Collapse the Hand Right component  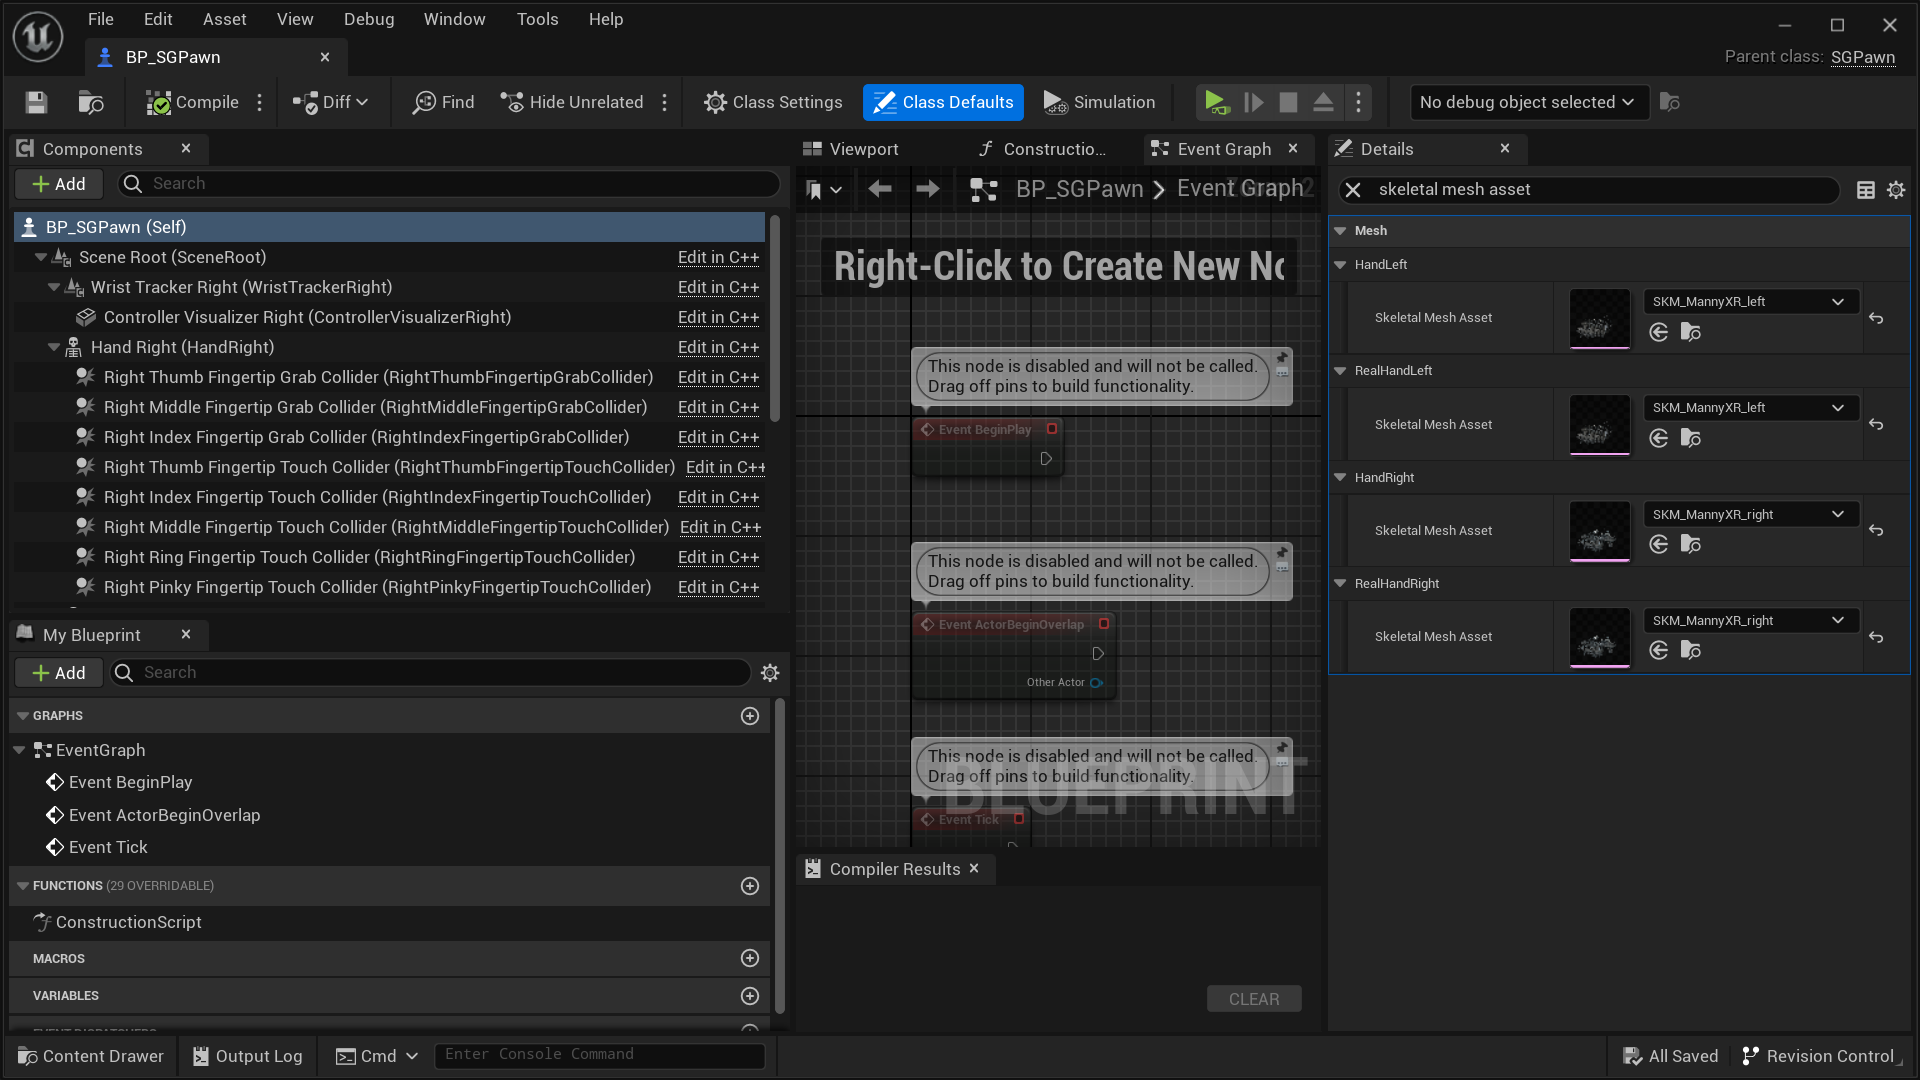click(53, 347)
